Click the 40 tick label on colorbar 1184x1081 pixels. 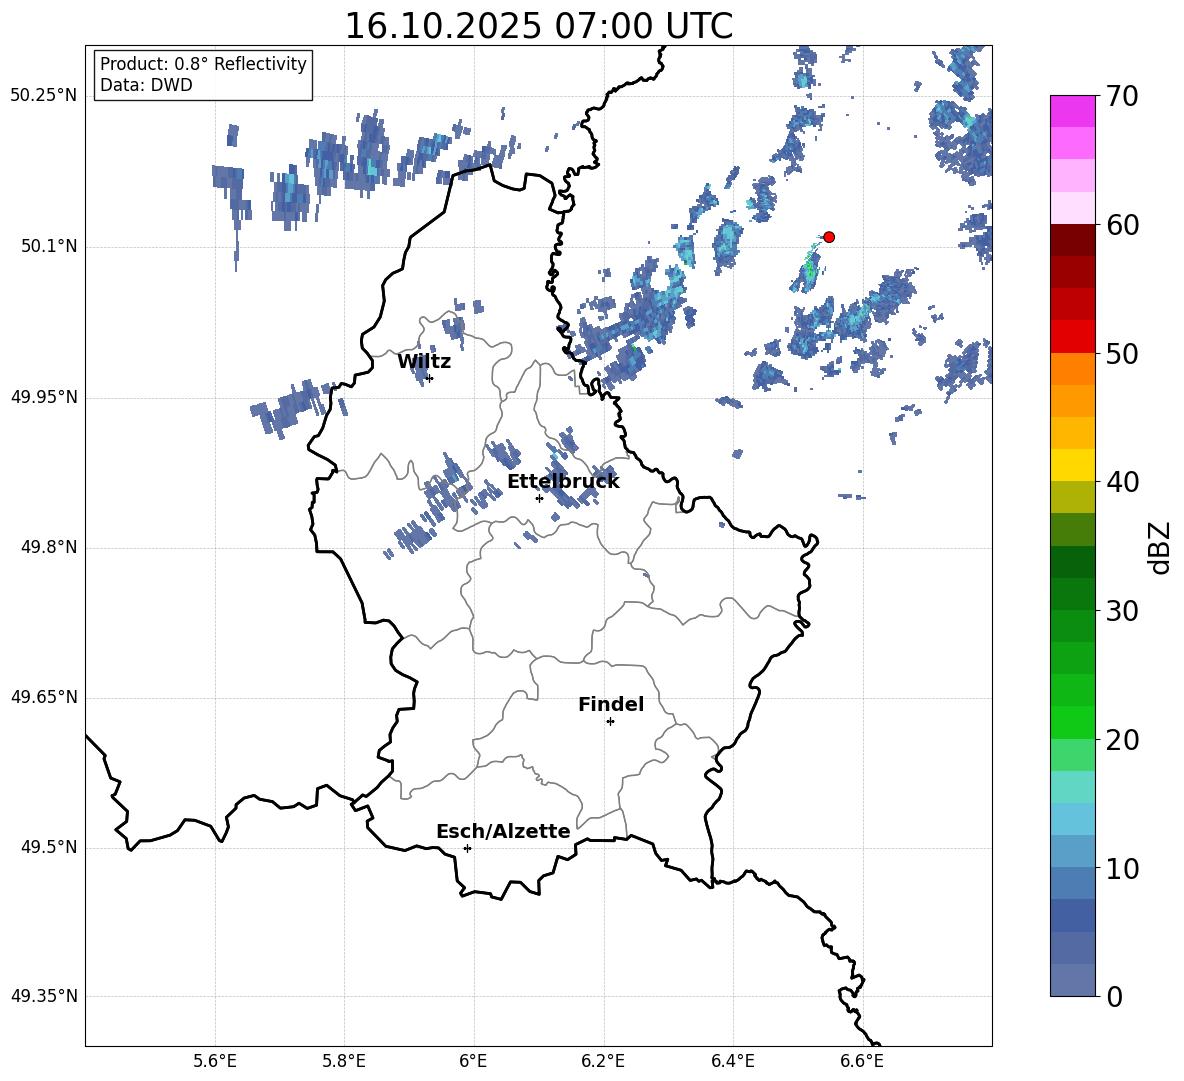(1122, 482)
